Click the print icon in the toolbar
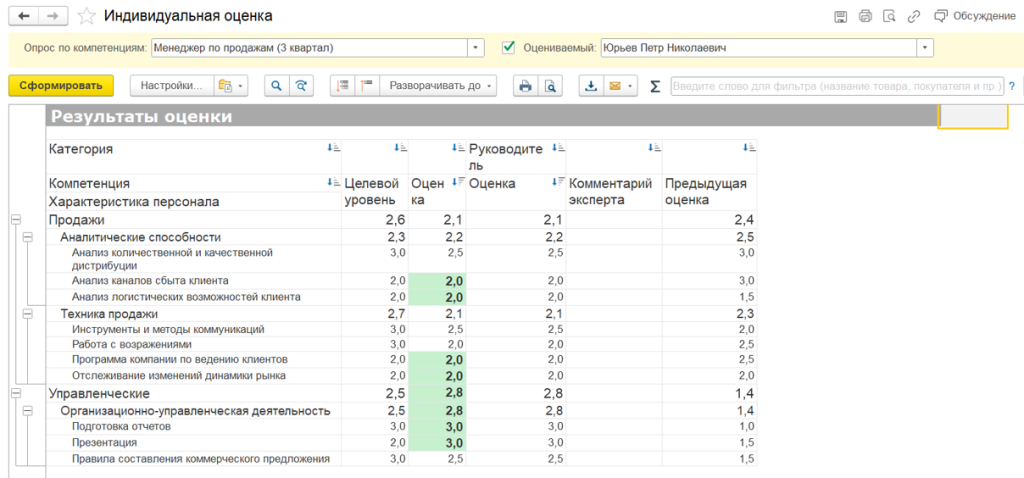The width and height of the screenshot is (1024, 478). click(x=524, y=86)
